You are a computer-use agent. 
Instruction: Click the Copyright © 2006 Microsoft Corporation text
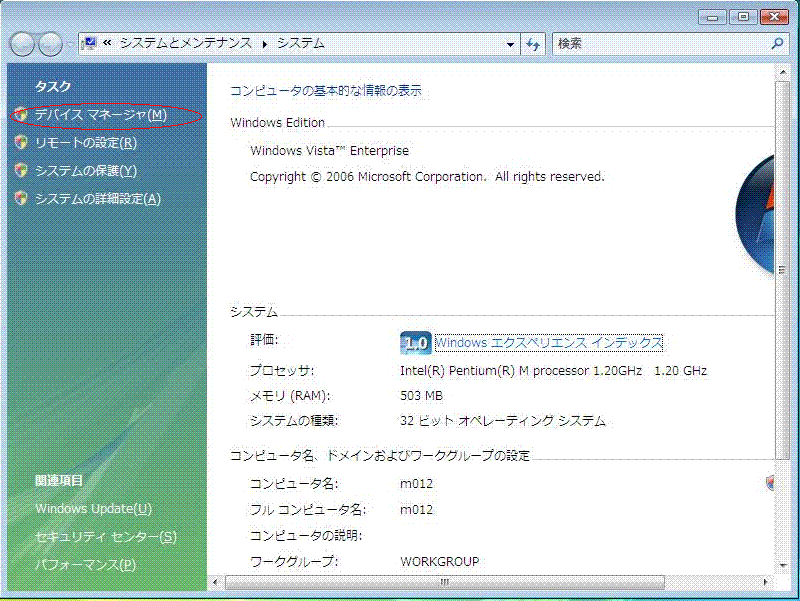click(x=427, y=177)
